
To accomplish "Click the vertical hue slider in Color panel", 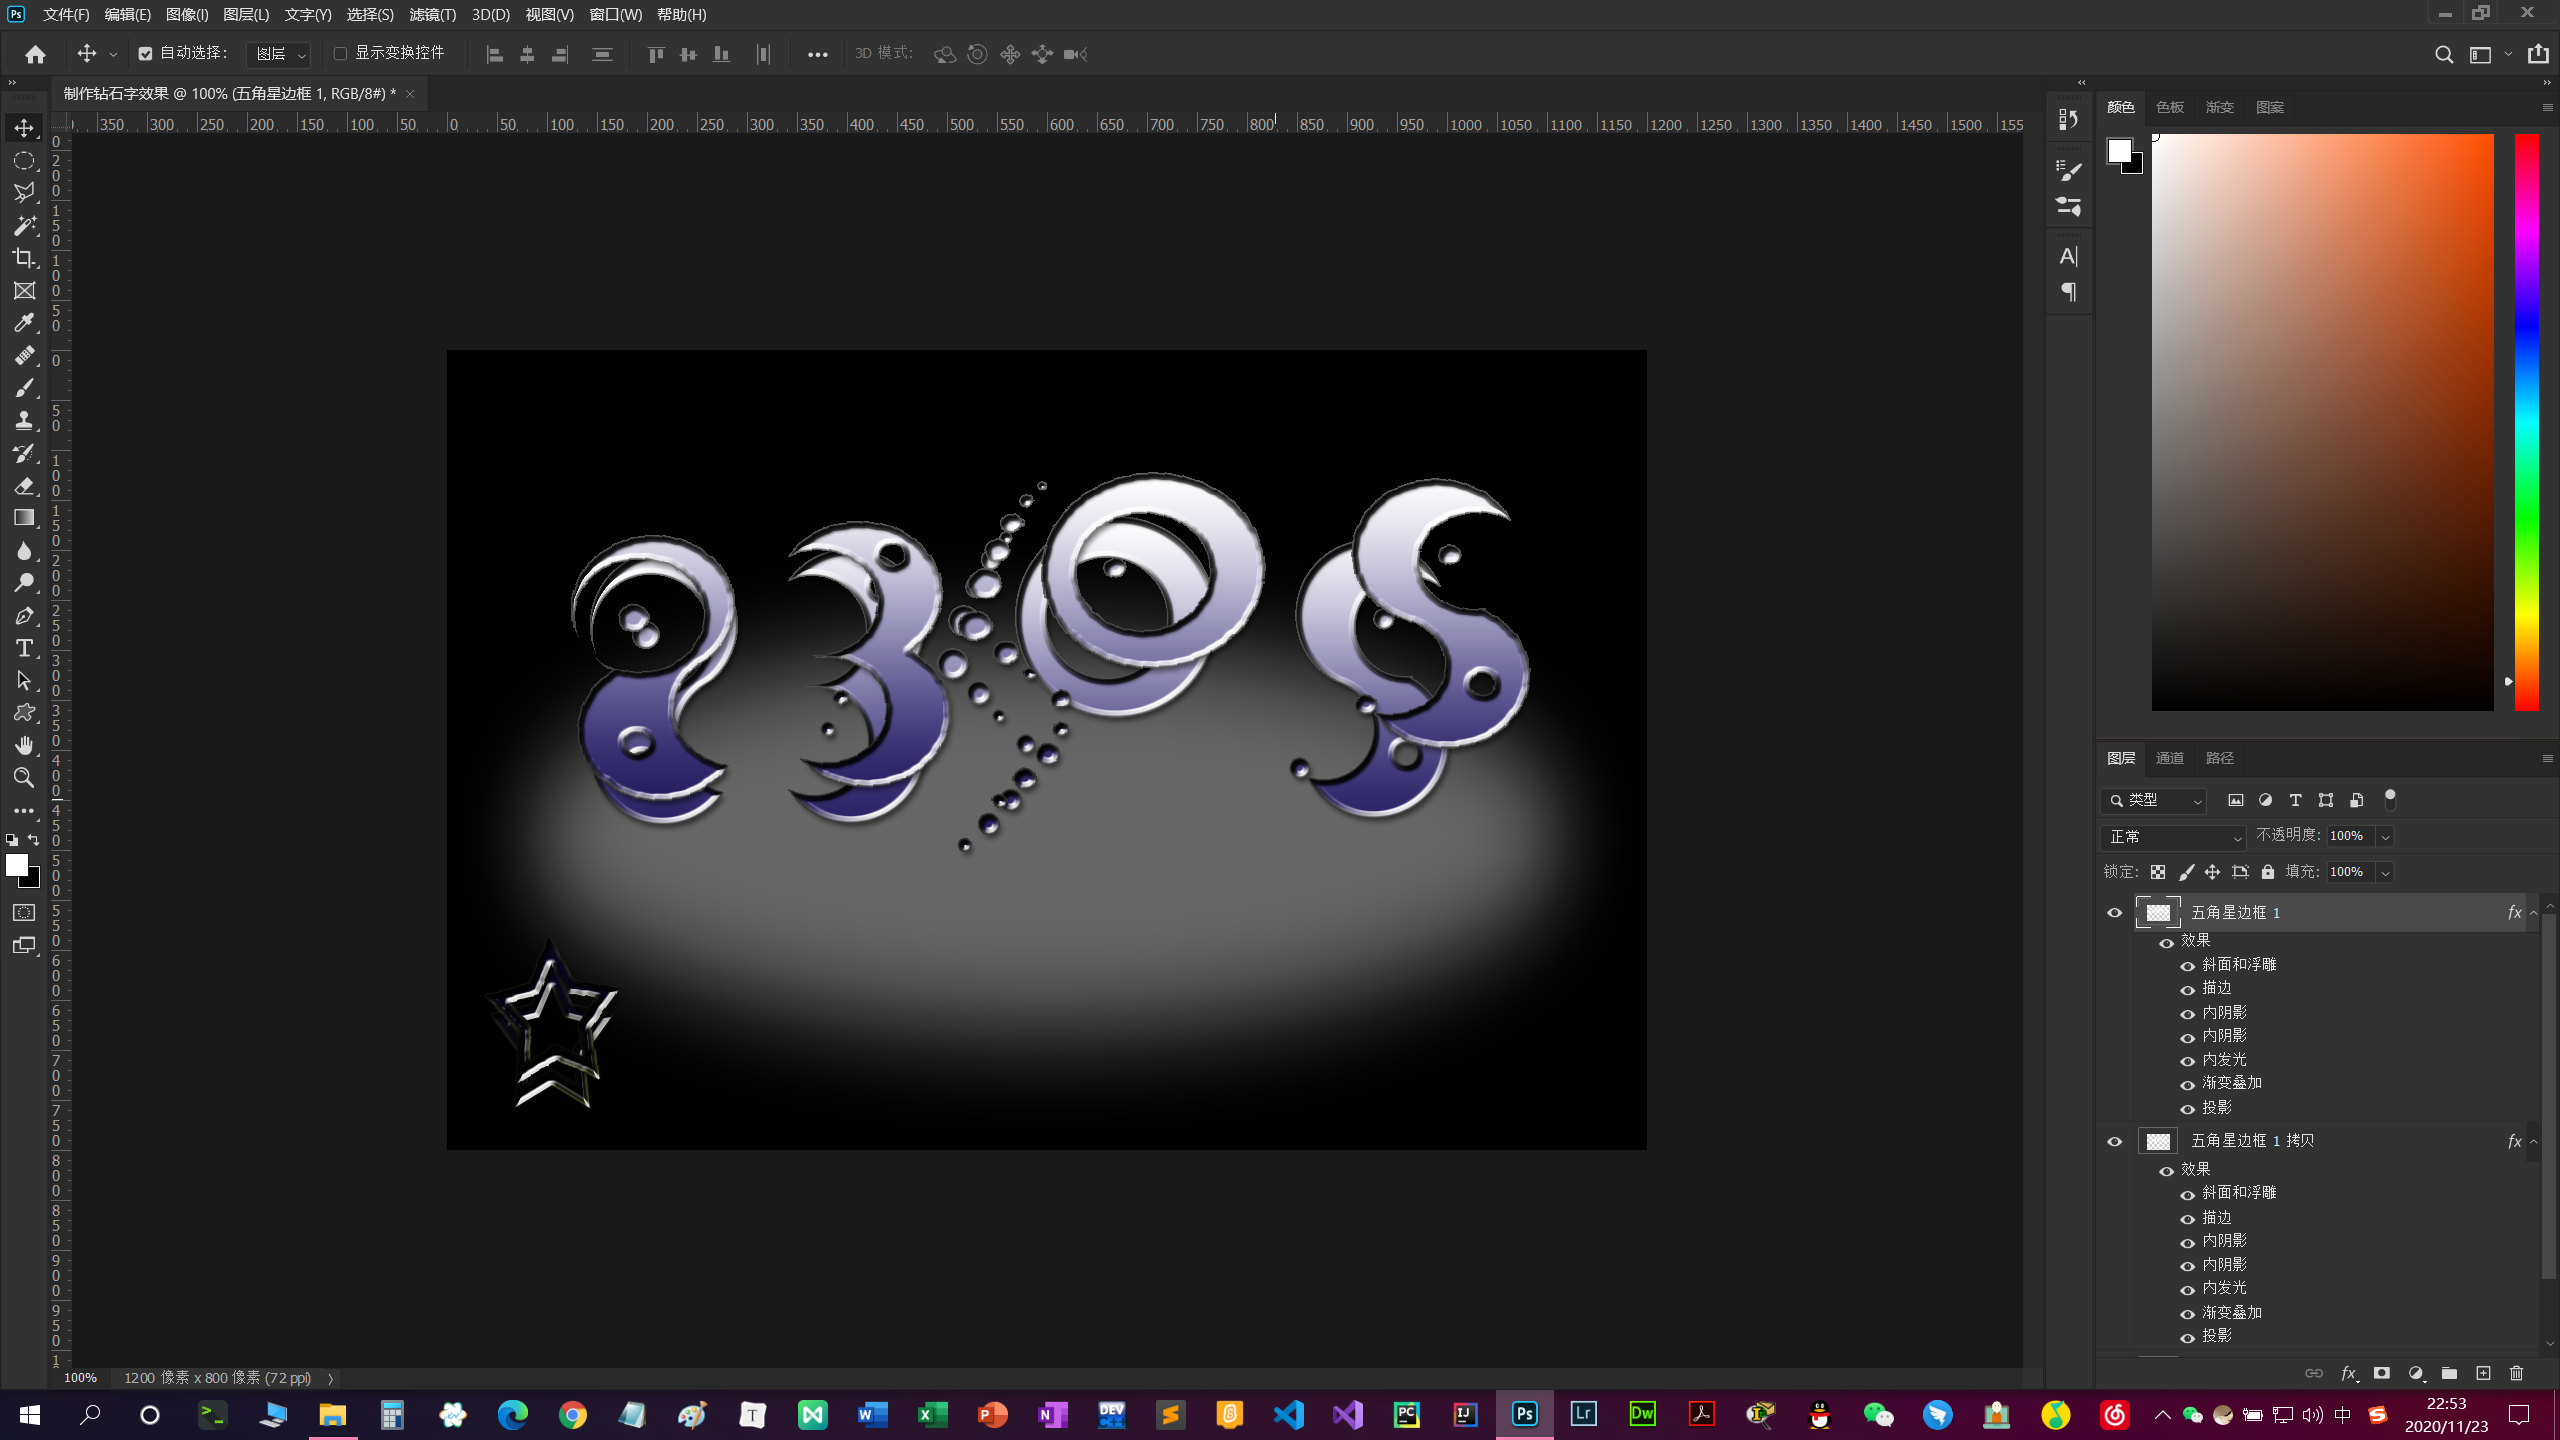I will pyautogui.click(x=2527, y=422).
